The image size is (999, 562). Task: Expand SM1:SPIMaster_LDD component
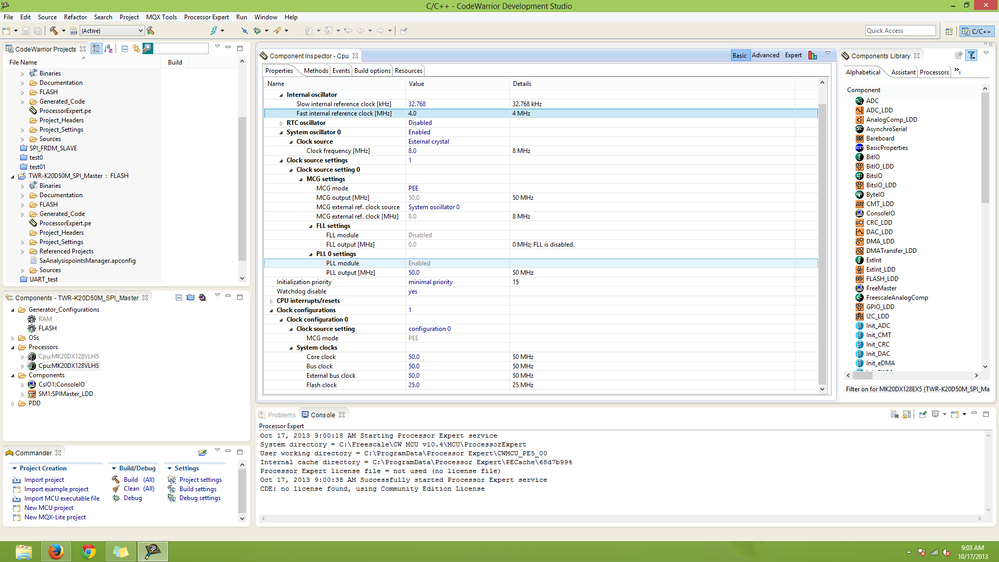point(22,394)
